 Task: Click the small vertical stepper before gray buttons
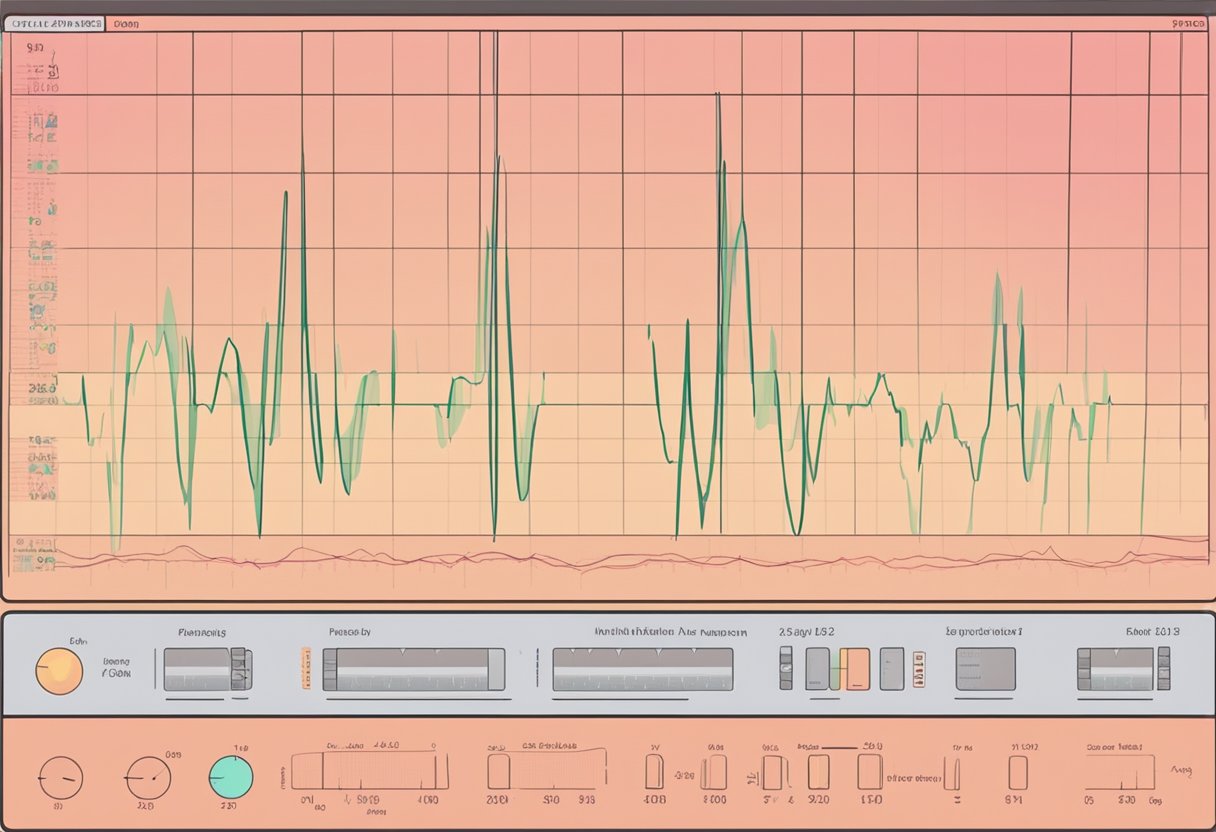click(x=785, y=668)
